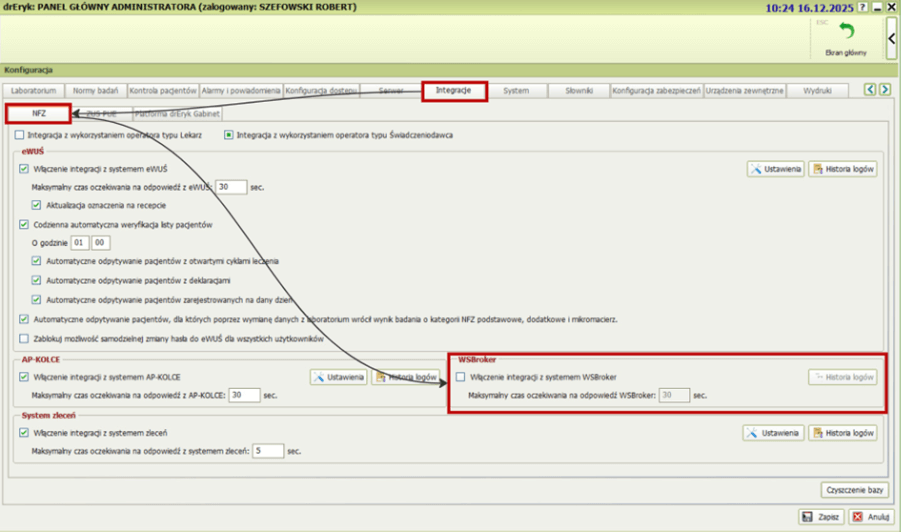Click Anuluj cancel button
901x532 pixels.
871,517
